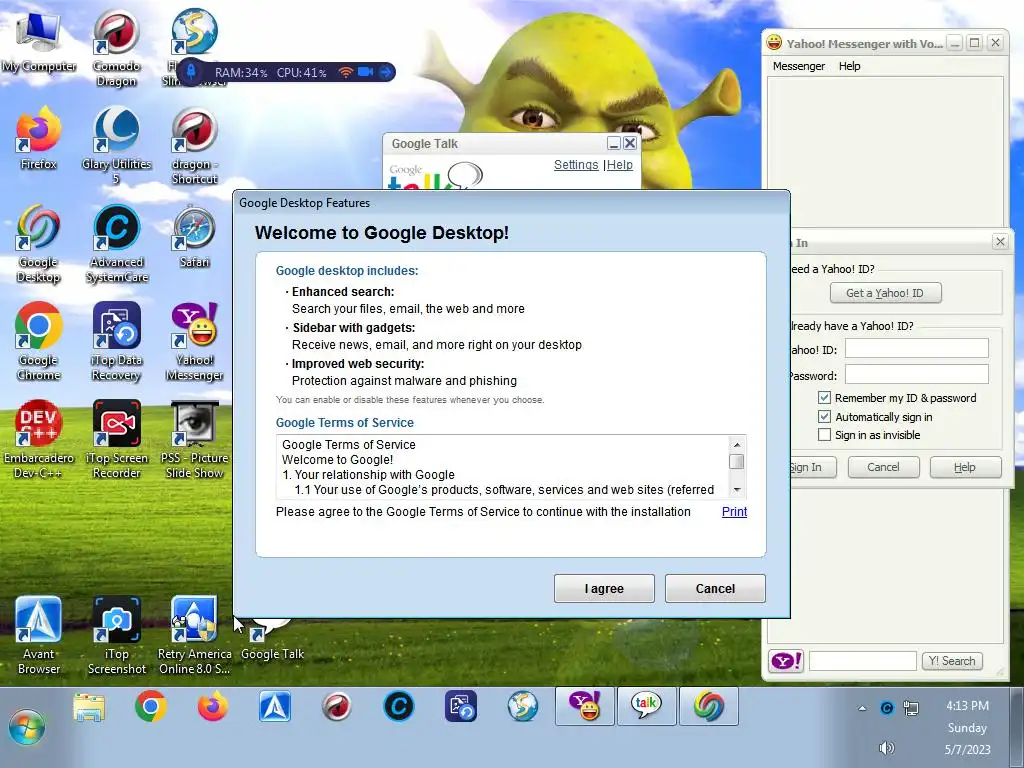1024x768 pixels.
Task: Open My Computer desktop icon
Action: coord(38,42)
